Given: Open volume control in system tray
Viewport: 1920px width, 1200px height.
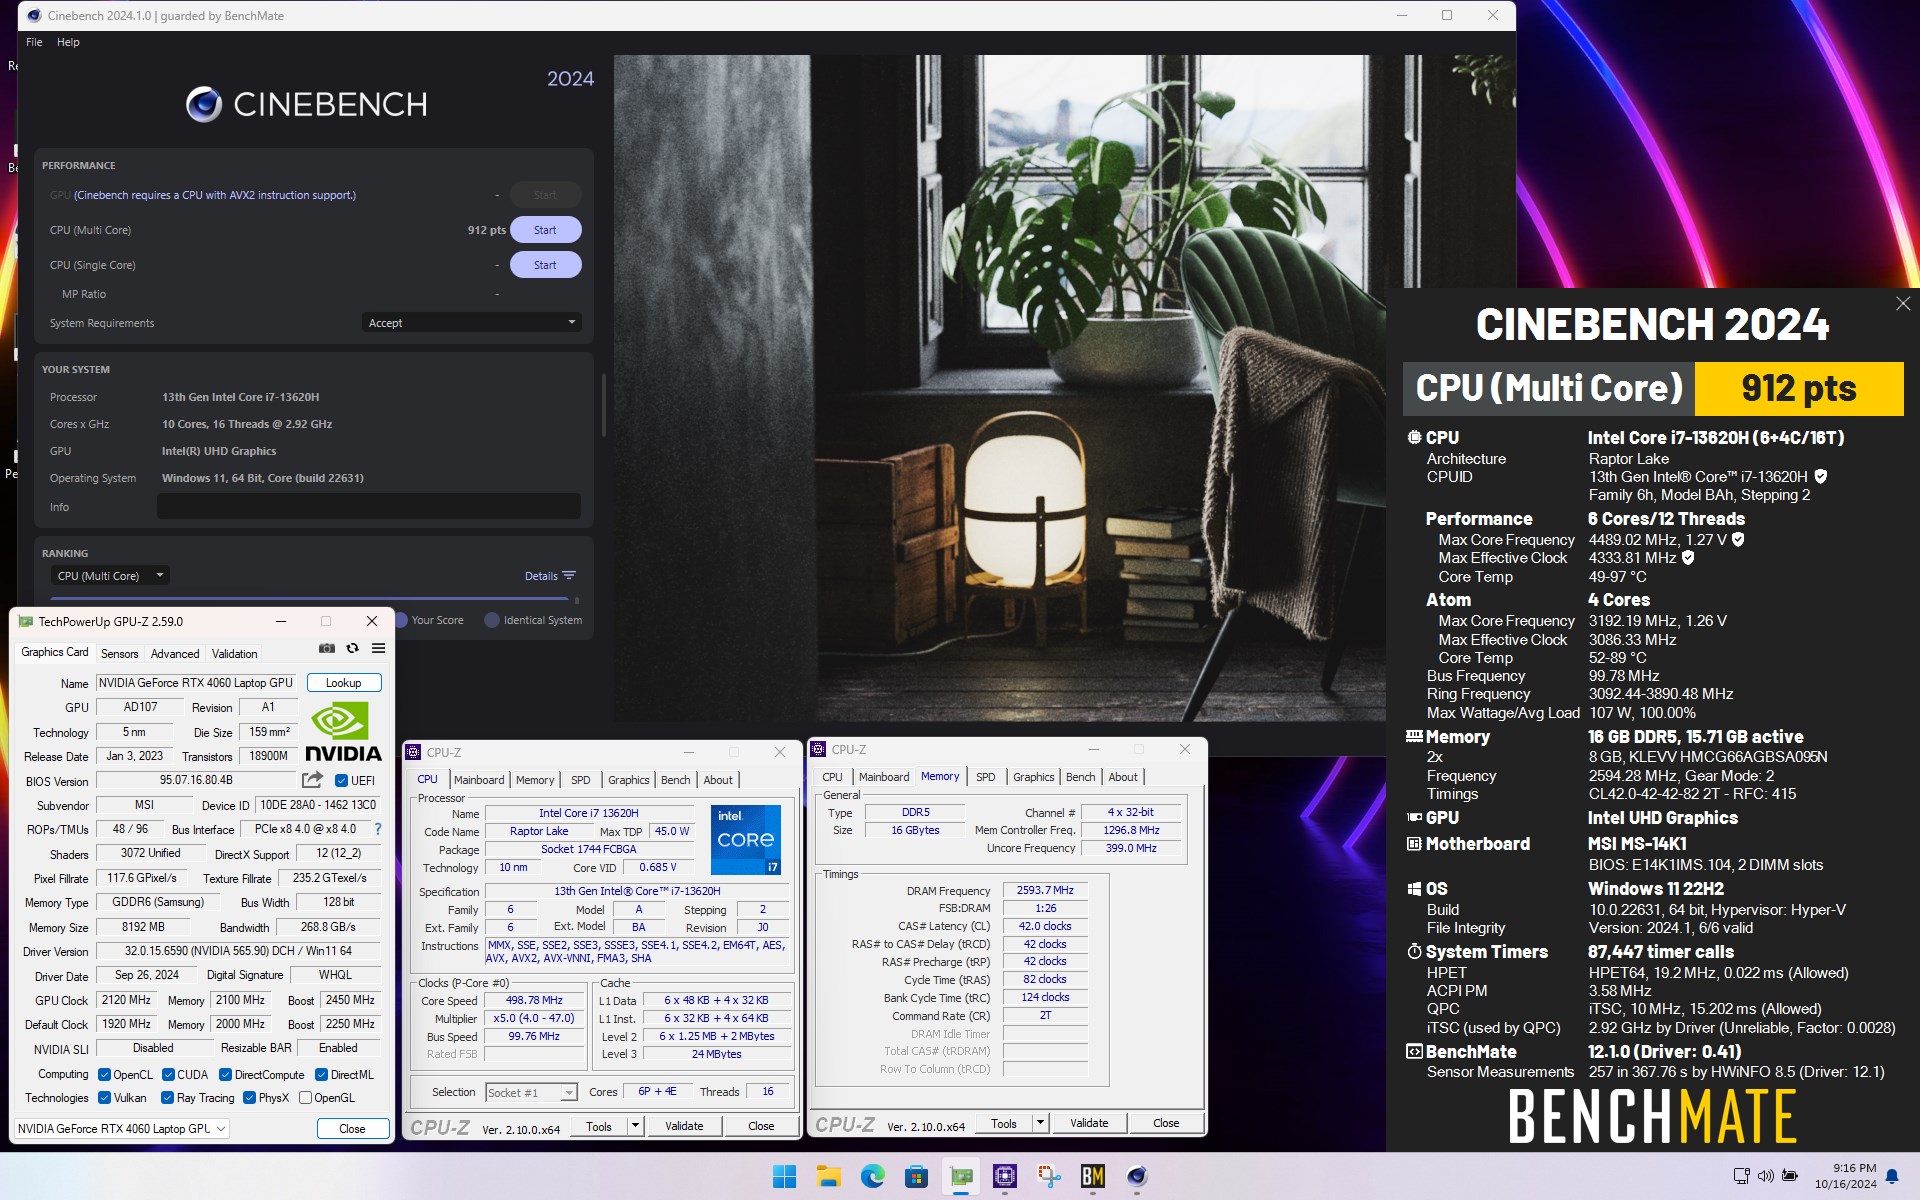Looking at the screenshot, I should 1766,1176.
